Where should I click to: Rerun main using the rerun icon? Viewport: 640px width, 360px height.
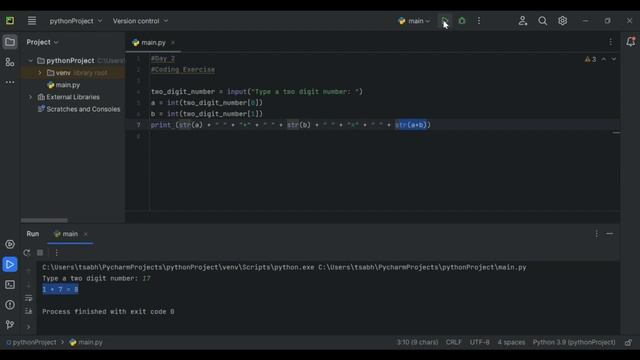coord(27,253)
